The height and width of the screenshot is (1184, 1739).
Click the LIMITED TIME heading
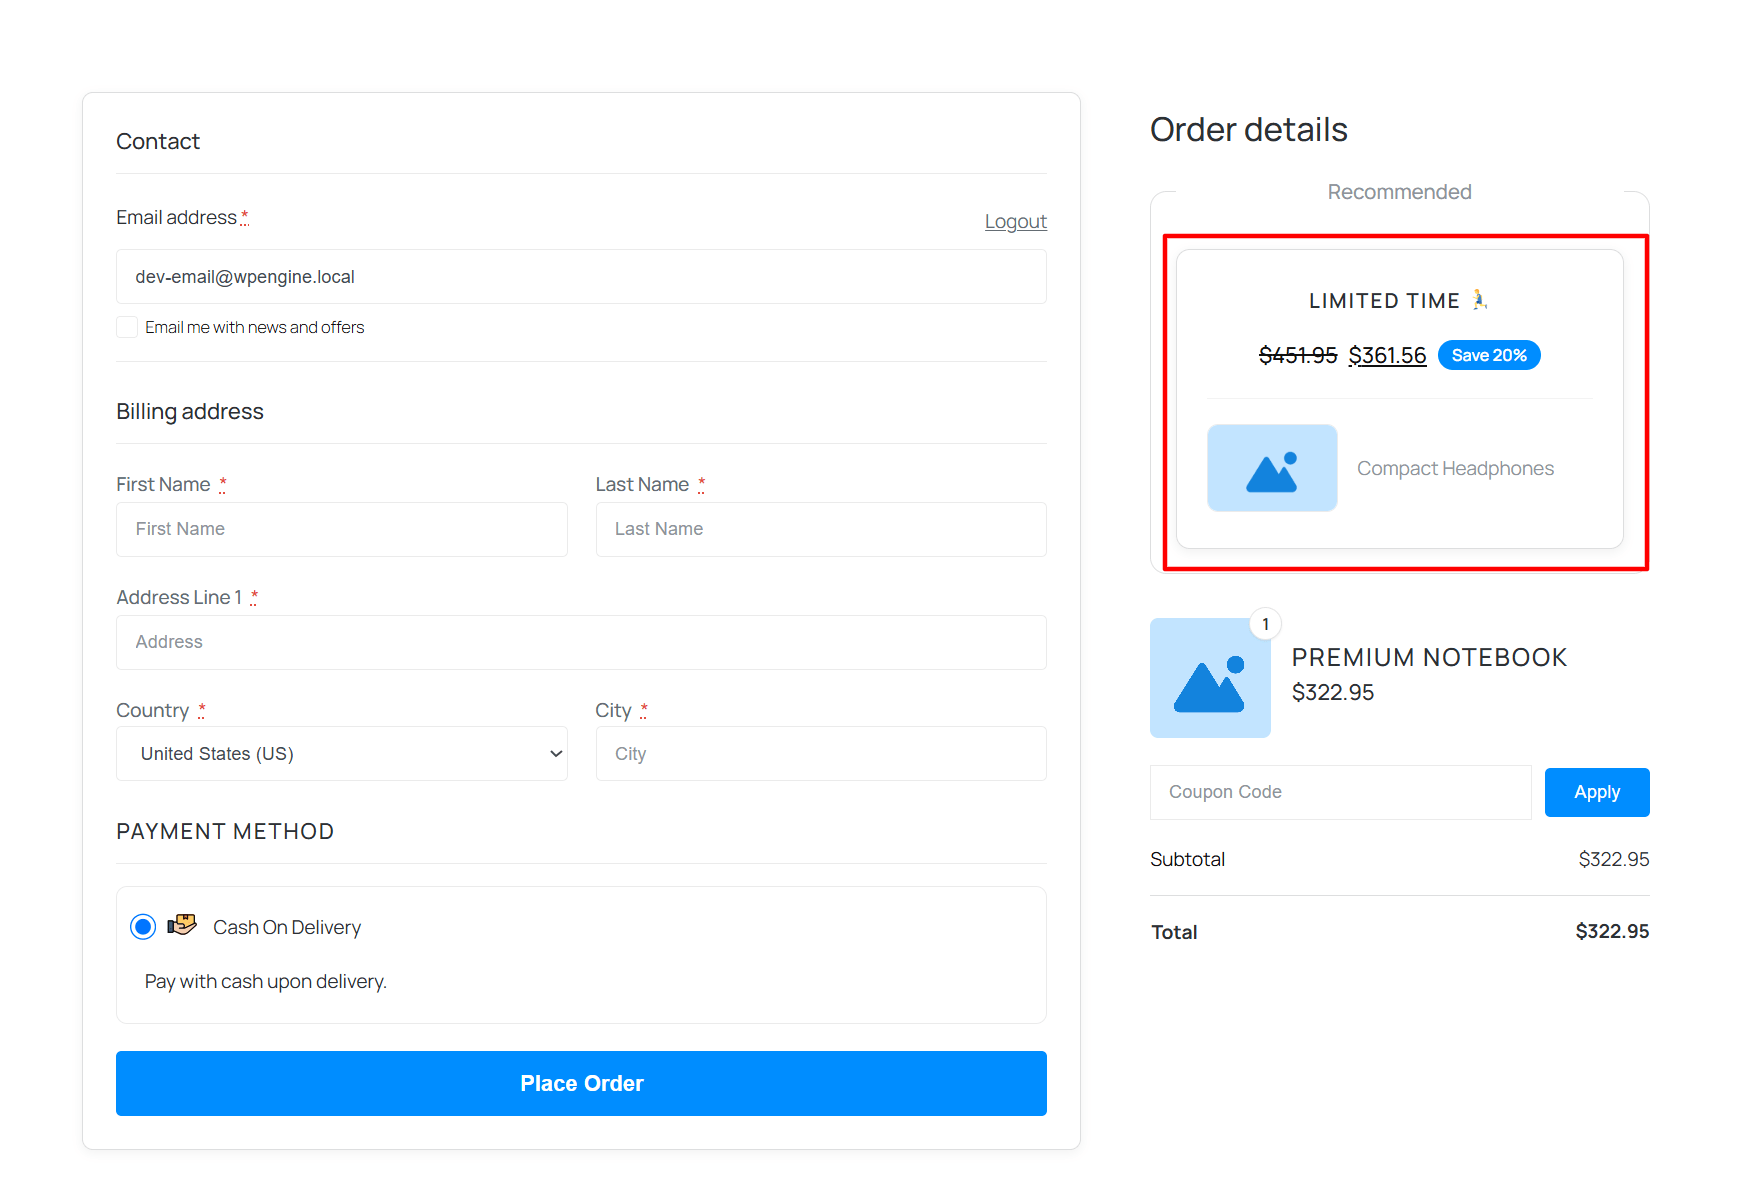click(x=1384, y=300)
